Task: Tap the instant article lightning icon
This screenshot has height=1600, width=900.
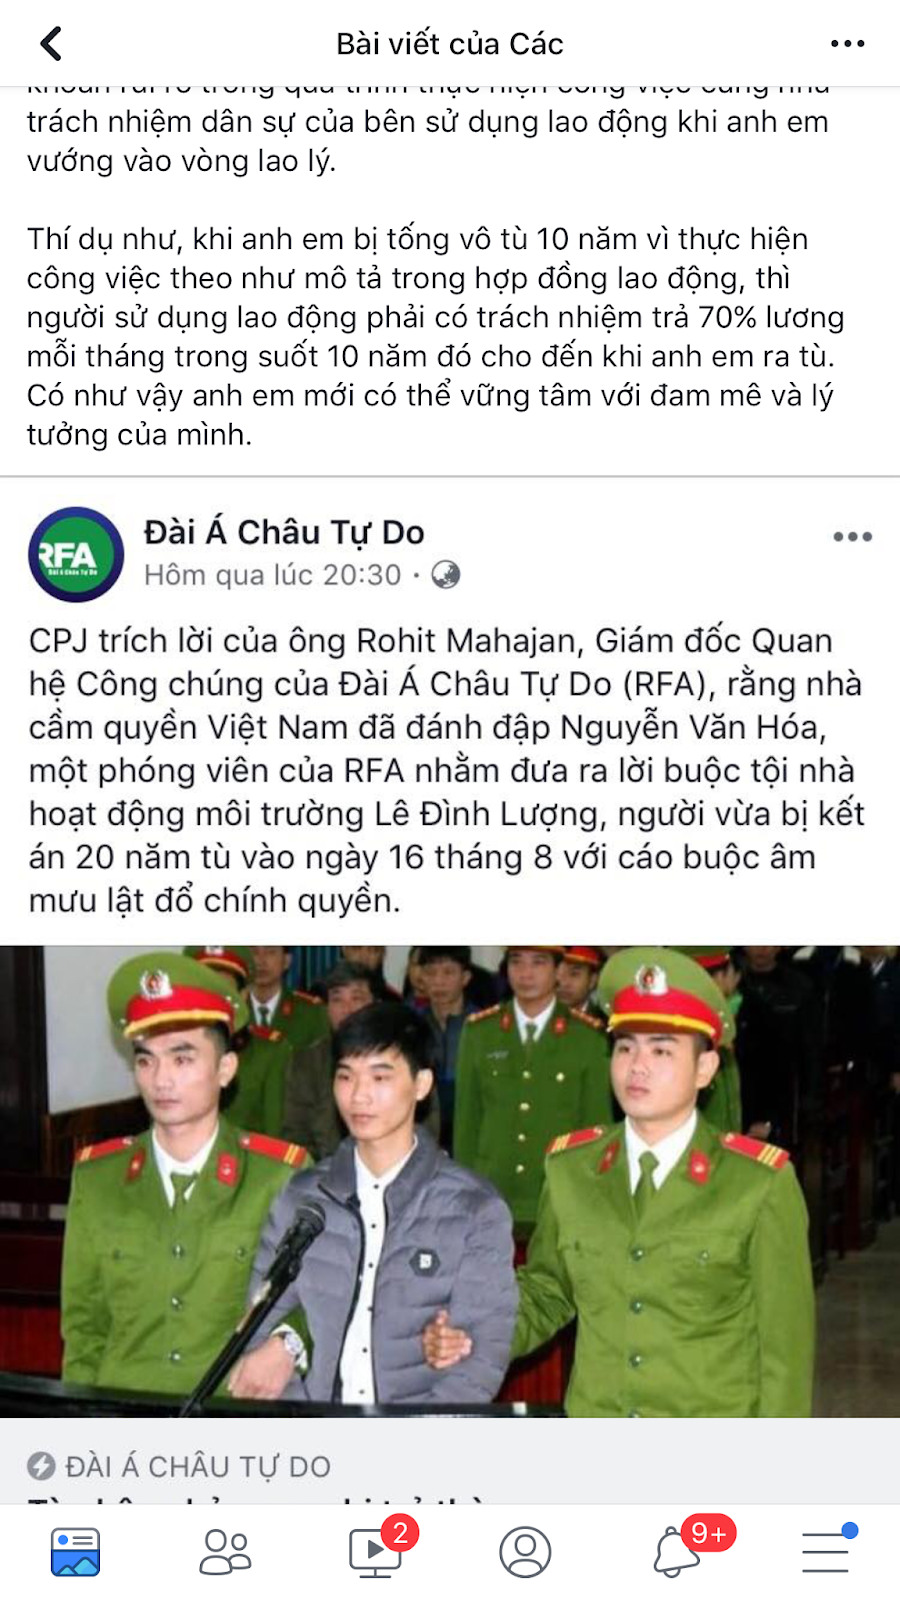Action: [41, 1467]
